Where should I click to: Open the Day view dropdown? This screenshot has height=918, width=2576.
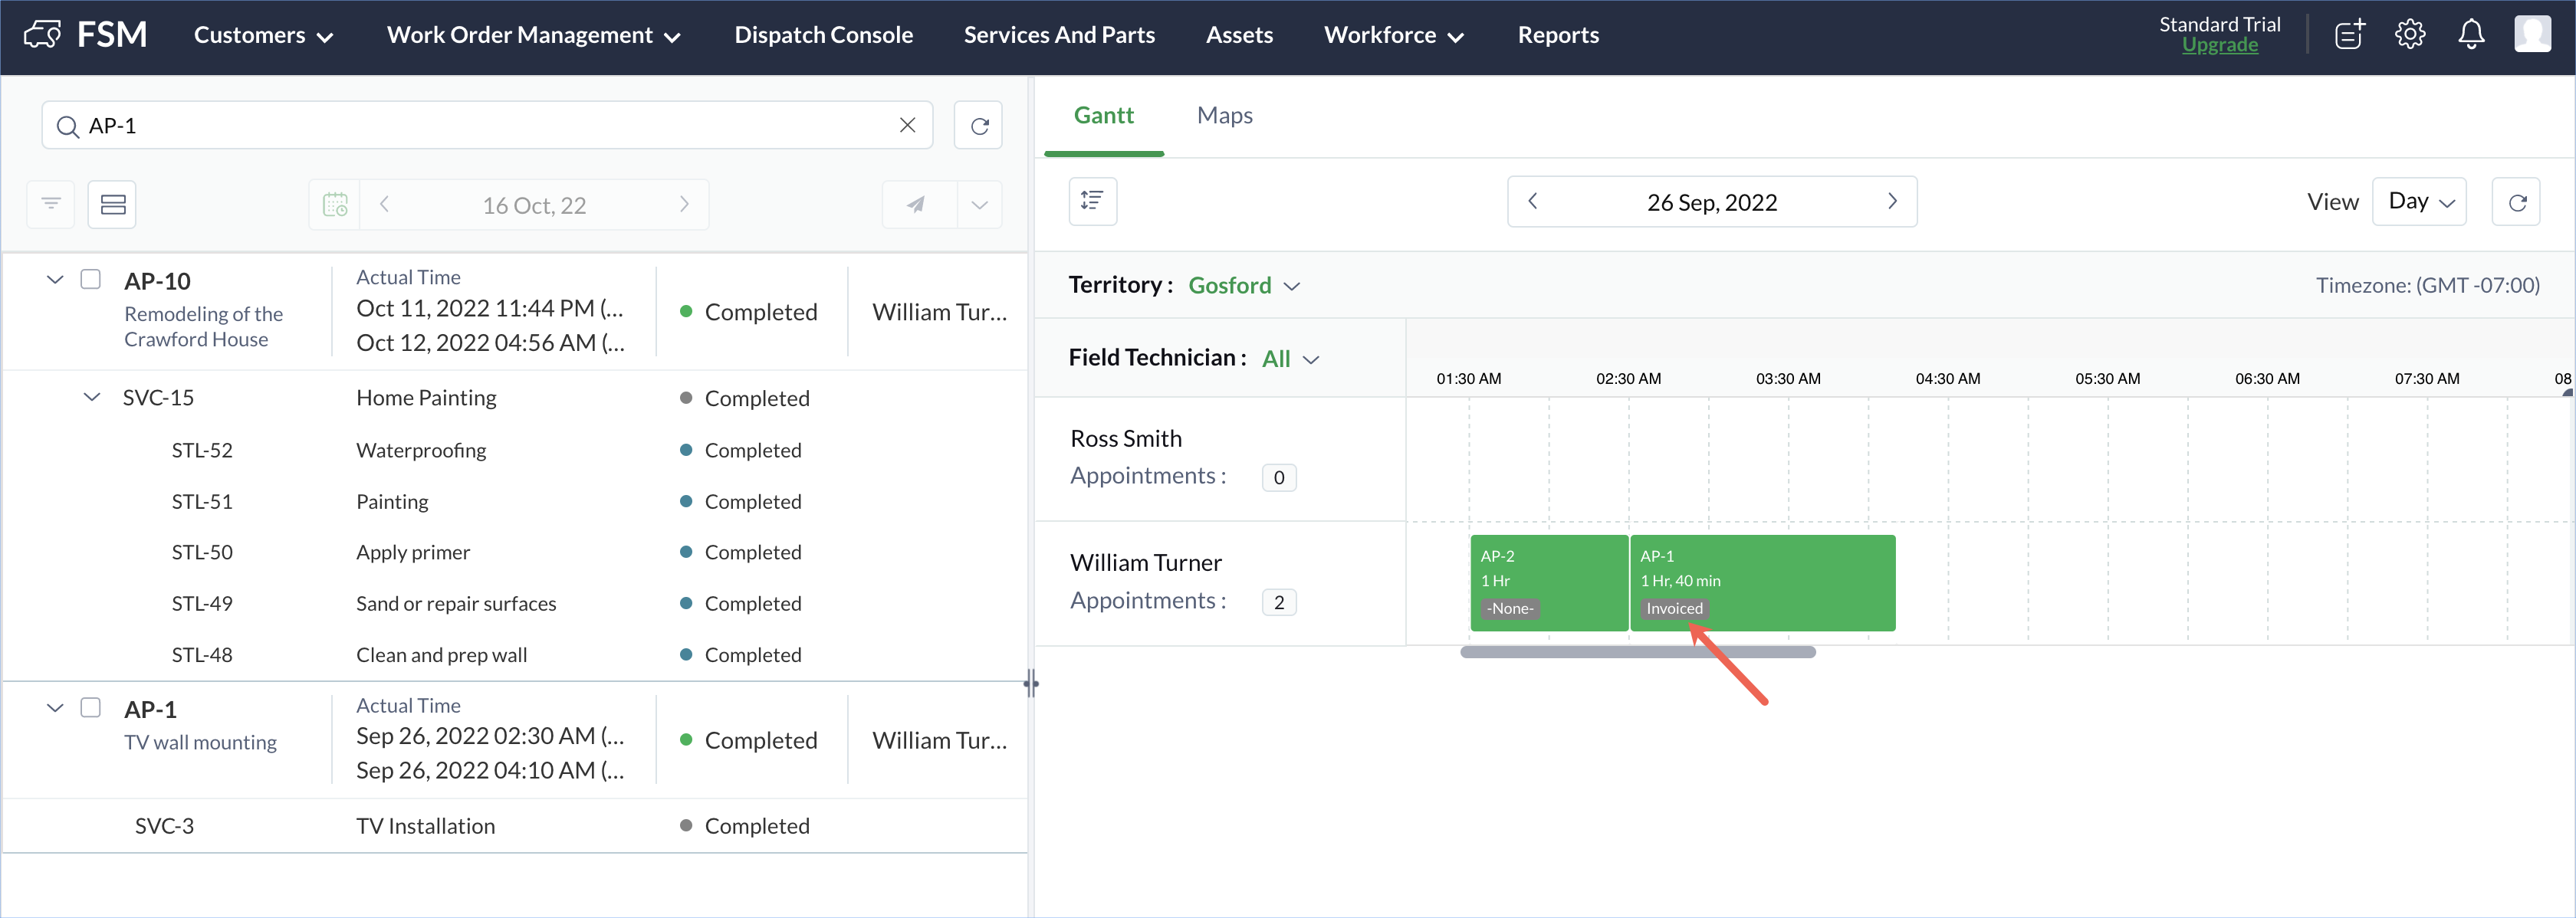coord(2420,201)
